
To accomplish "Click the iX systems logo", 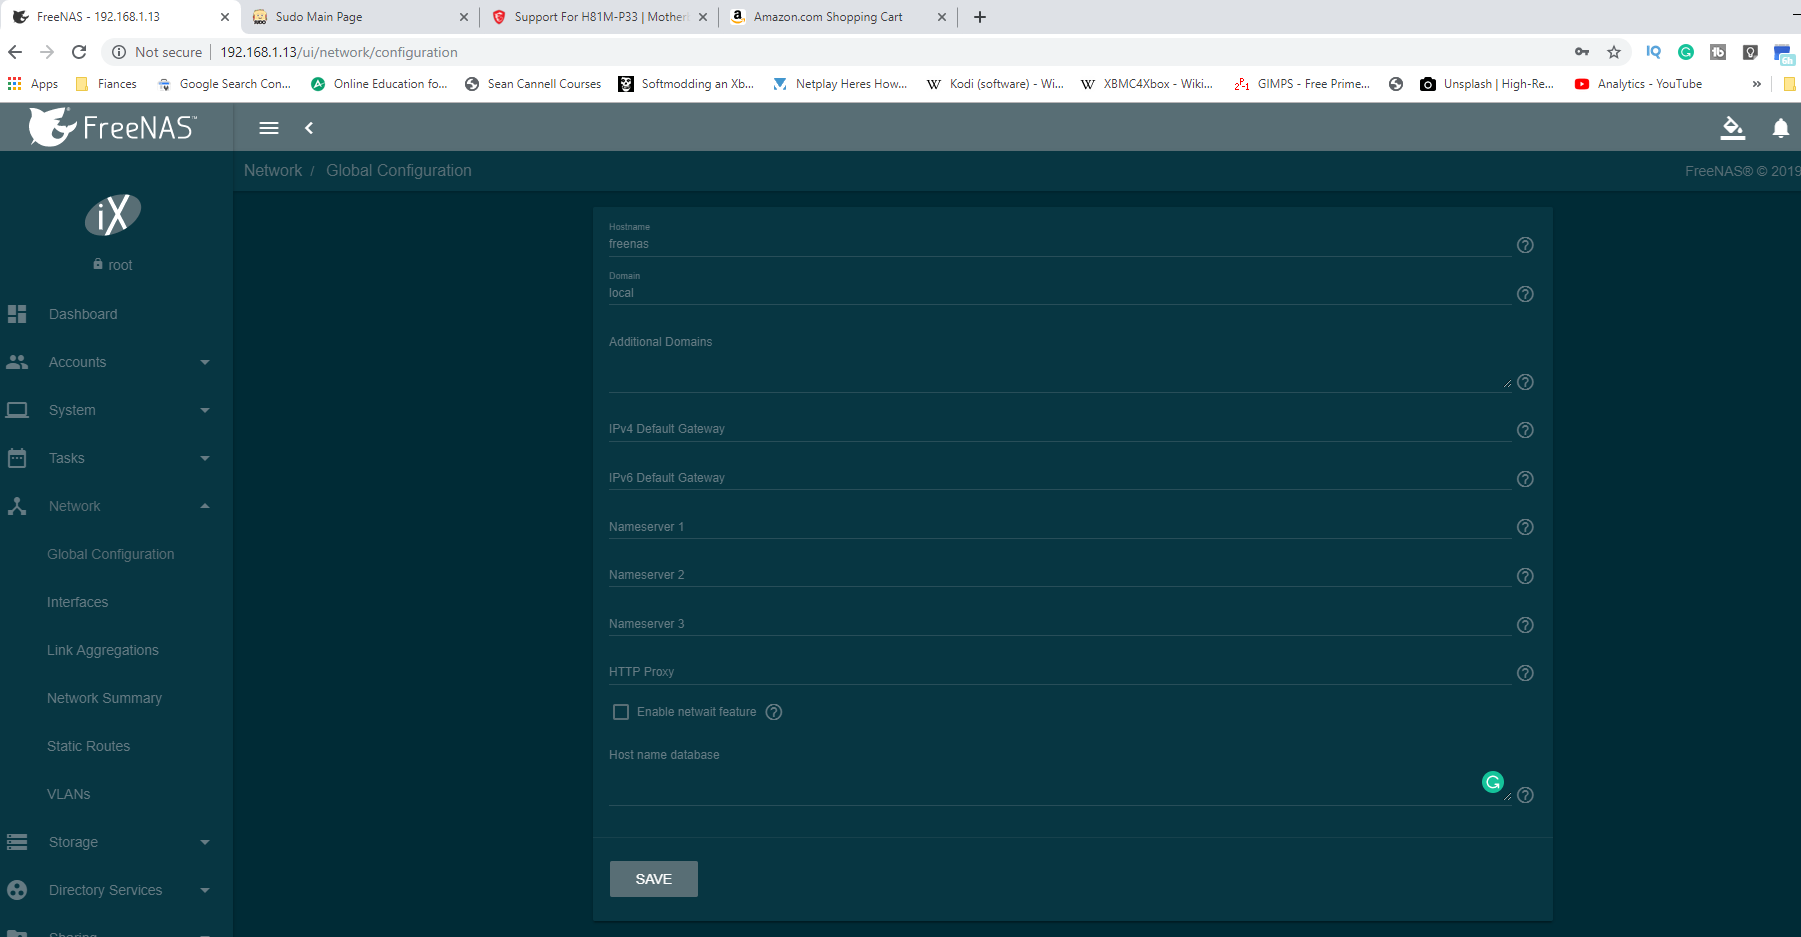I will 113,214.
